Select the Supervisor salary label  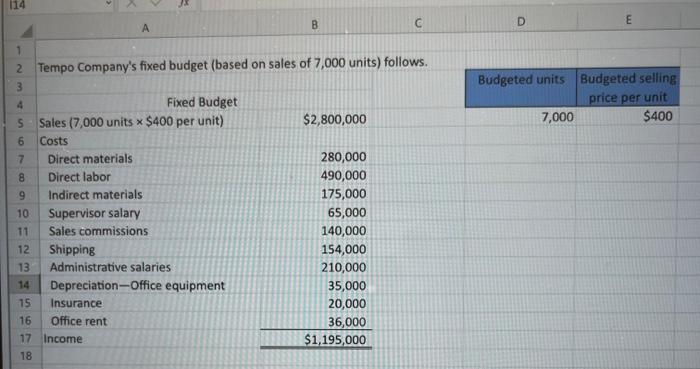(94, 213)
